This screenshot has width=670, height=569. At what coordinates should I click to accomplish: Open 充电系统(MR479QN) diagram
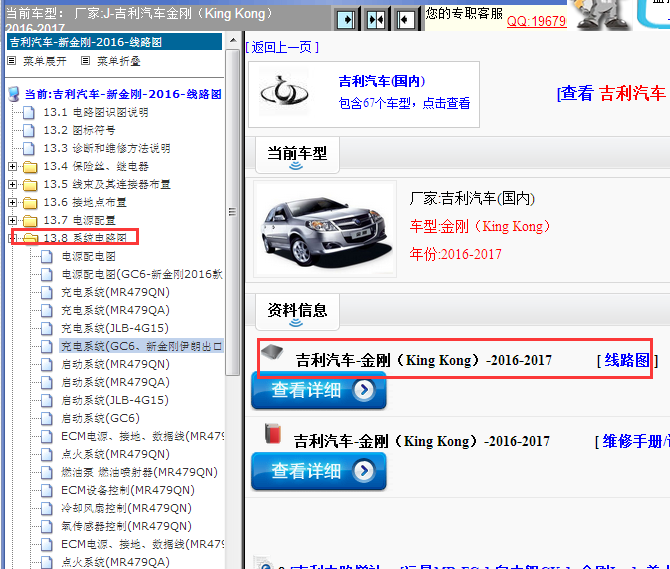click(115, 292)
